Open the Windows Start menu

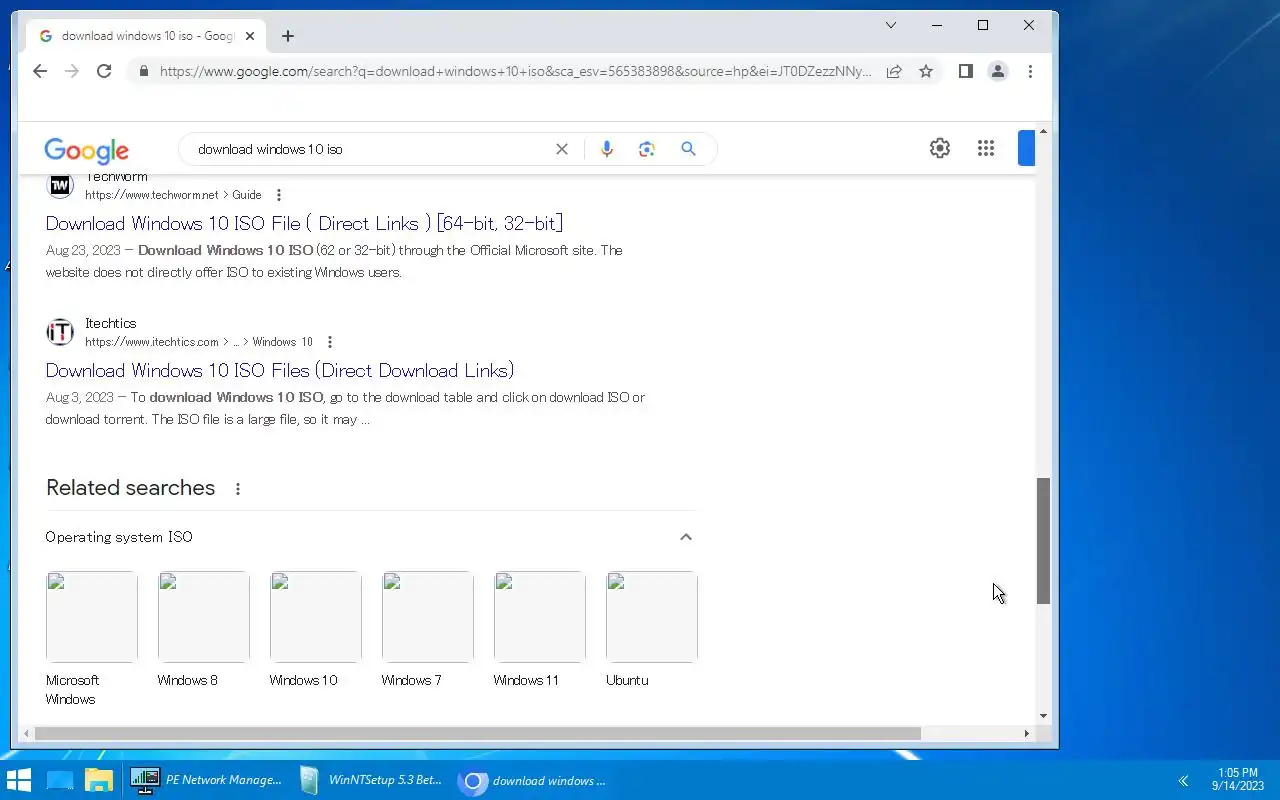[18, 780]
